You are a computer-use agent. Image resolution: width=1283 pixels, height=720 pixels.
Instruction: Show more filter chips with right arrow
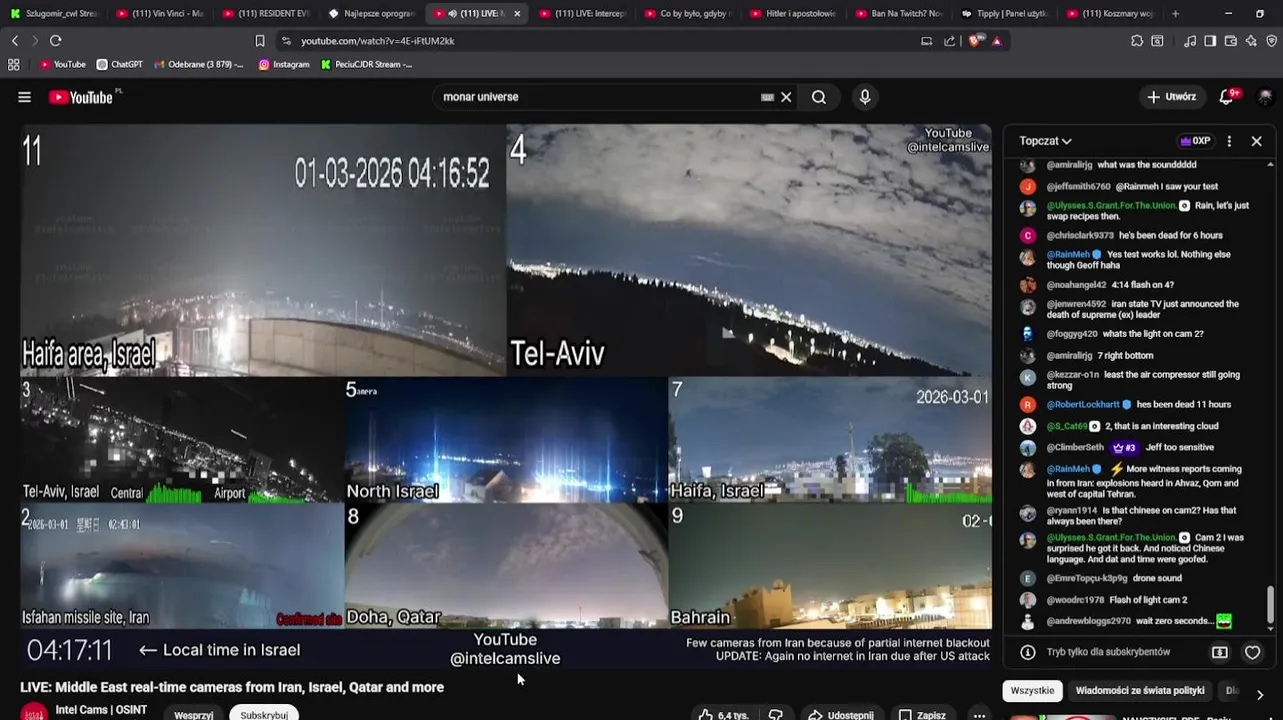pos(1260,694)
